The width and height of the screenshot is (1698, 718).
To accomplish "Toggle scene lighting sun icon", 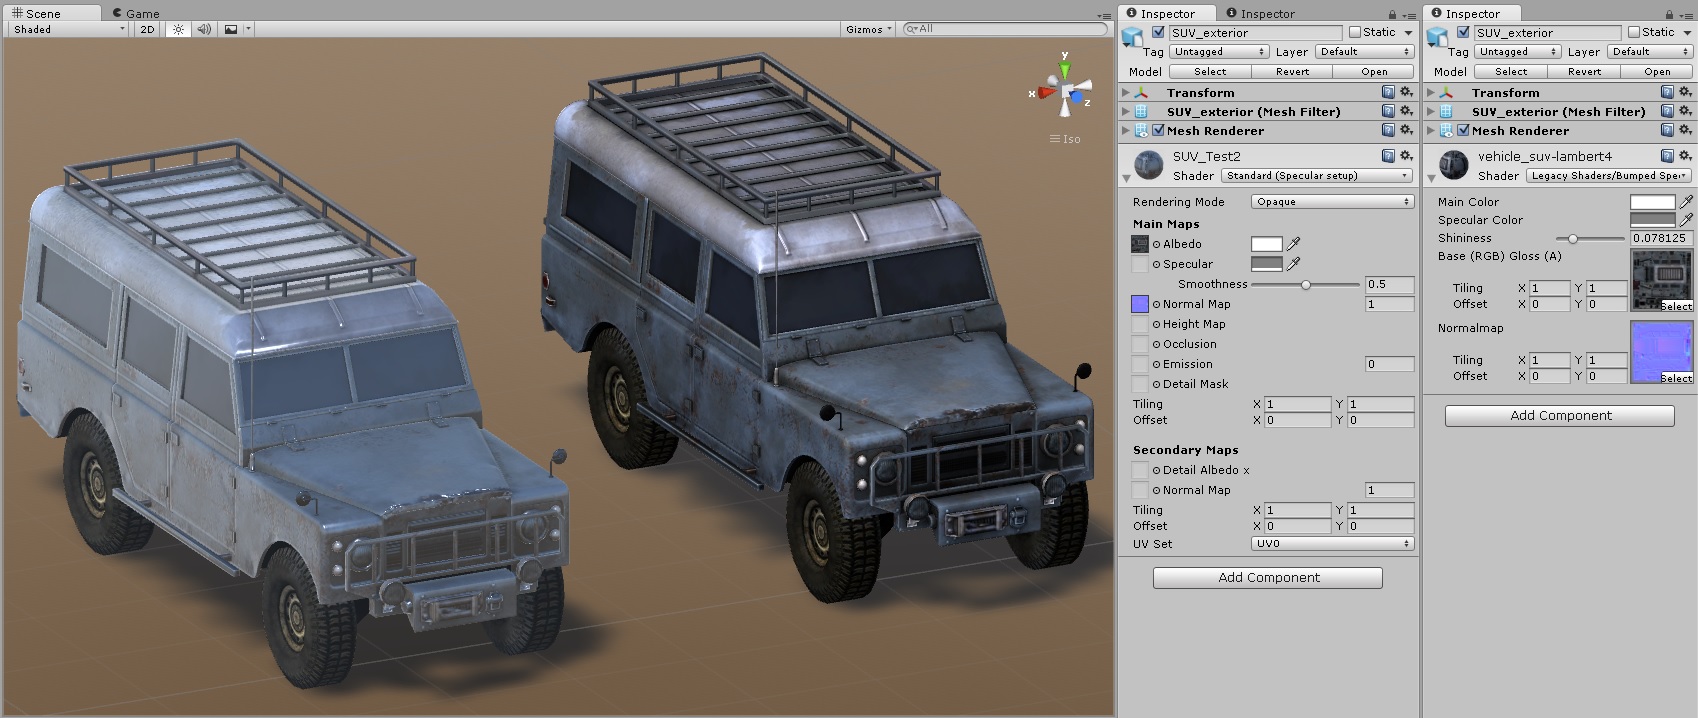I will [178, 29].
